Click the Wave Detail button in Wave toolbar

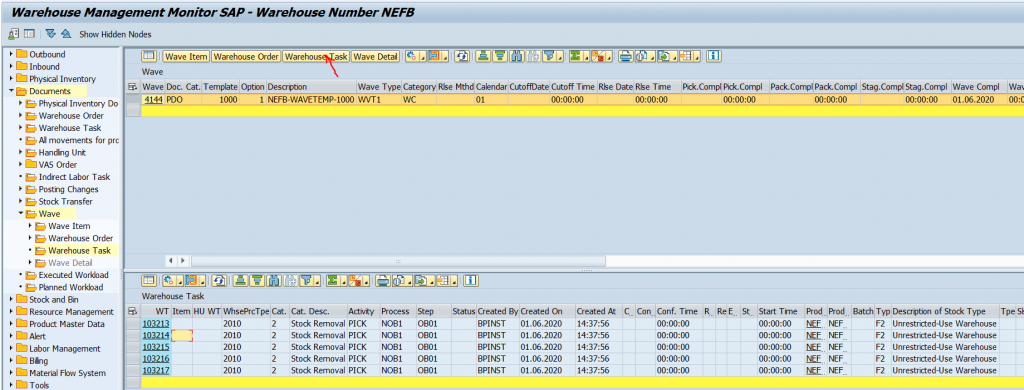(x=376, y=57)
